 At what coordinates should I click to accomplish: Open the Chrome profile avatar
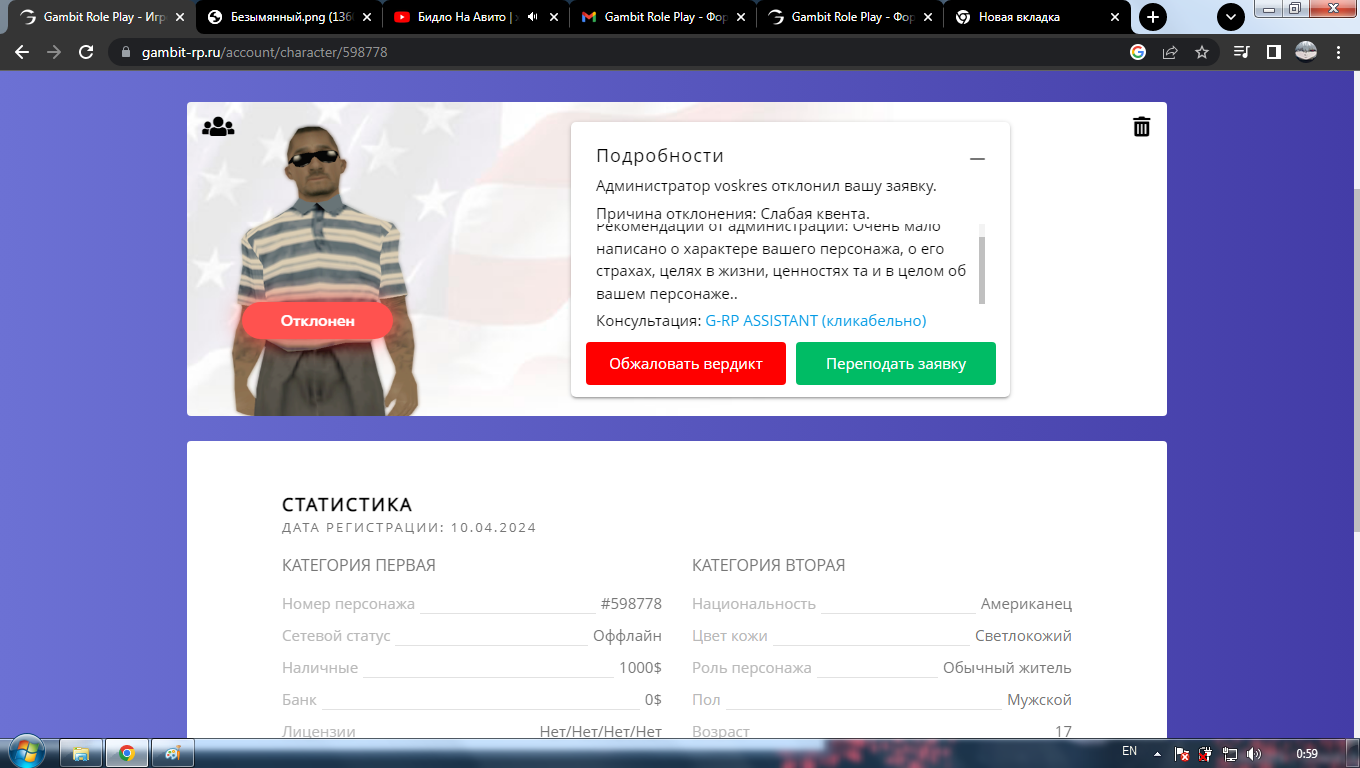point(1306,52)
